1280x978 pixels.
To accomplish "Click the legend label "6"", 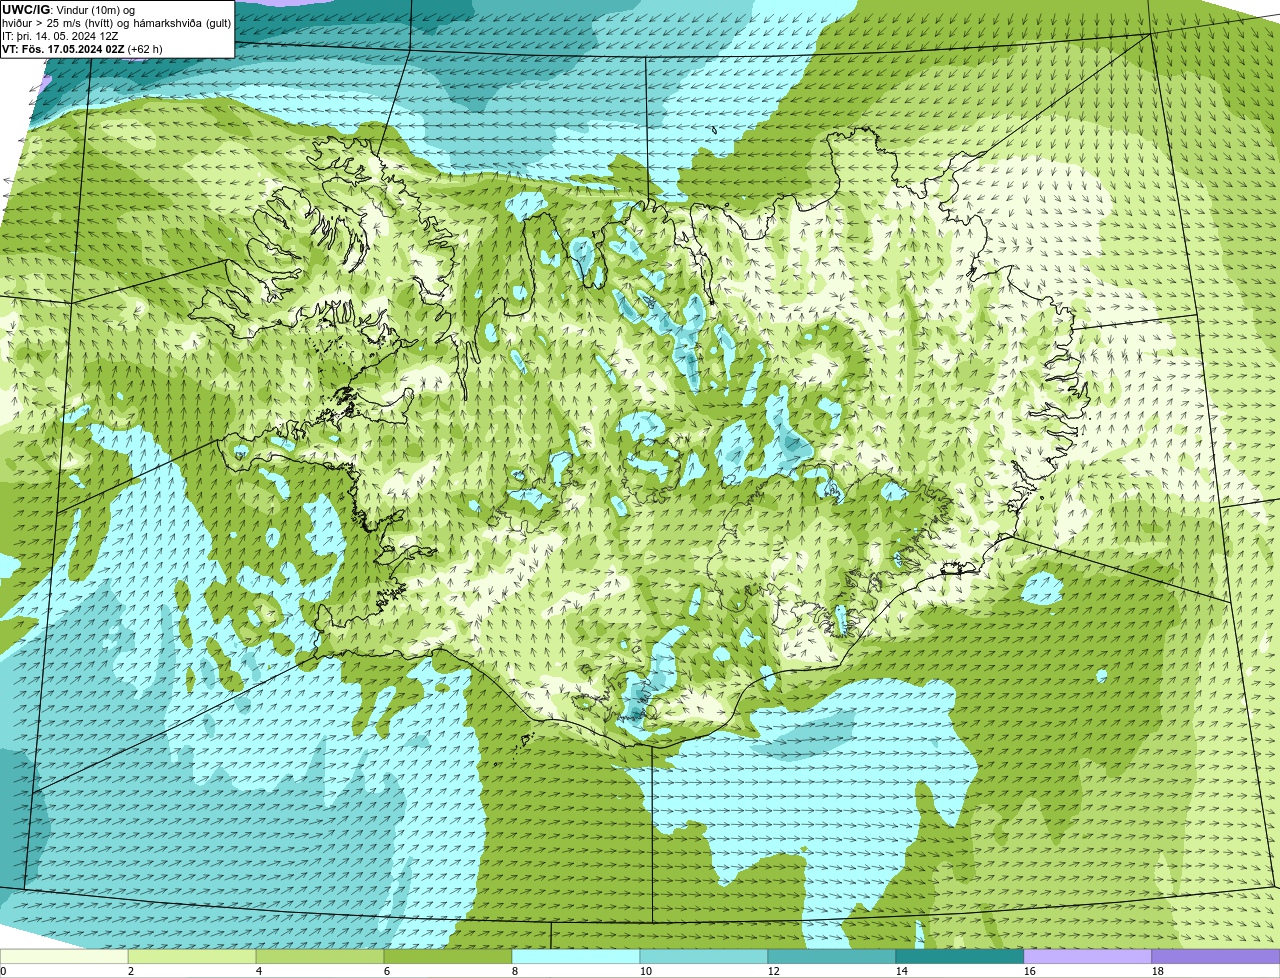I will (387, 971).
